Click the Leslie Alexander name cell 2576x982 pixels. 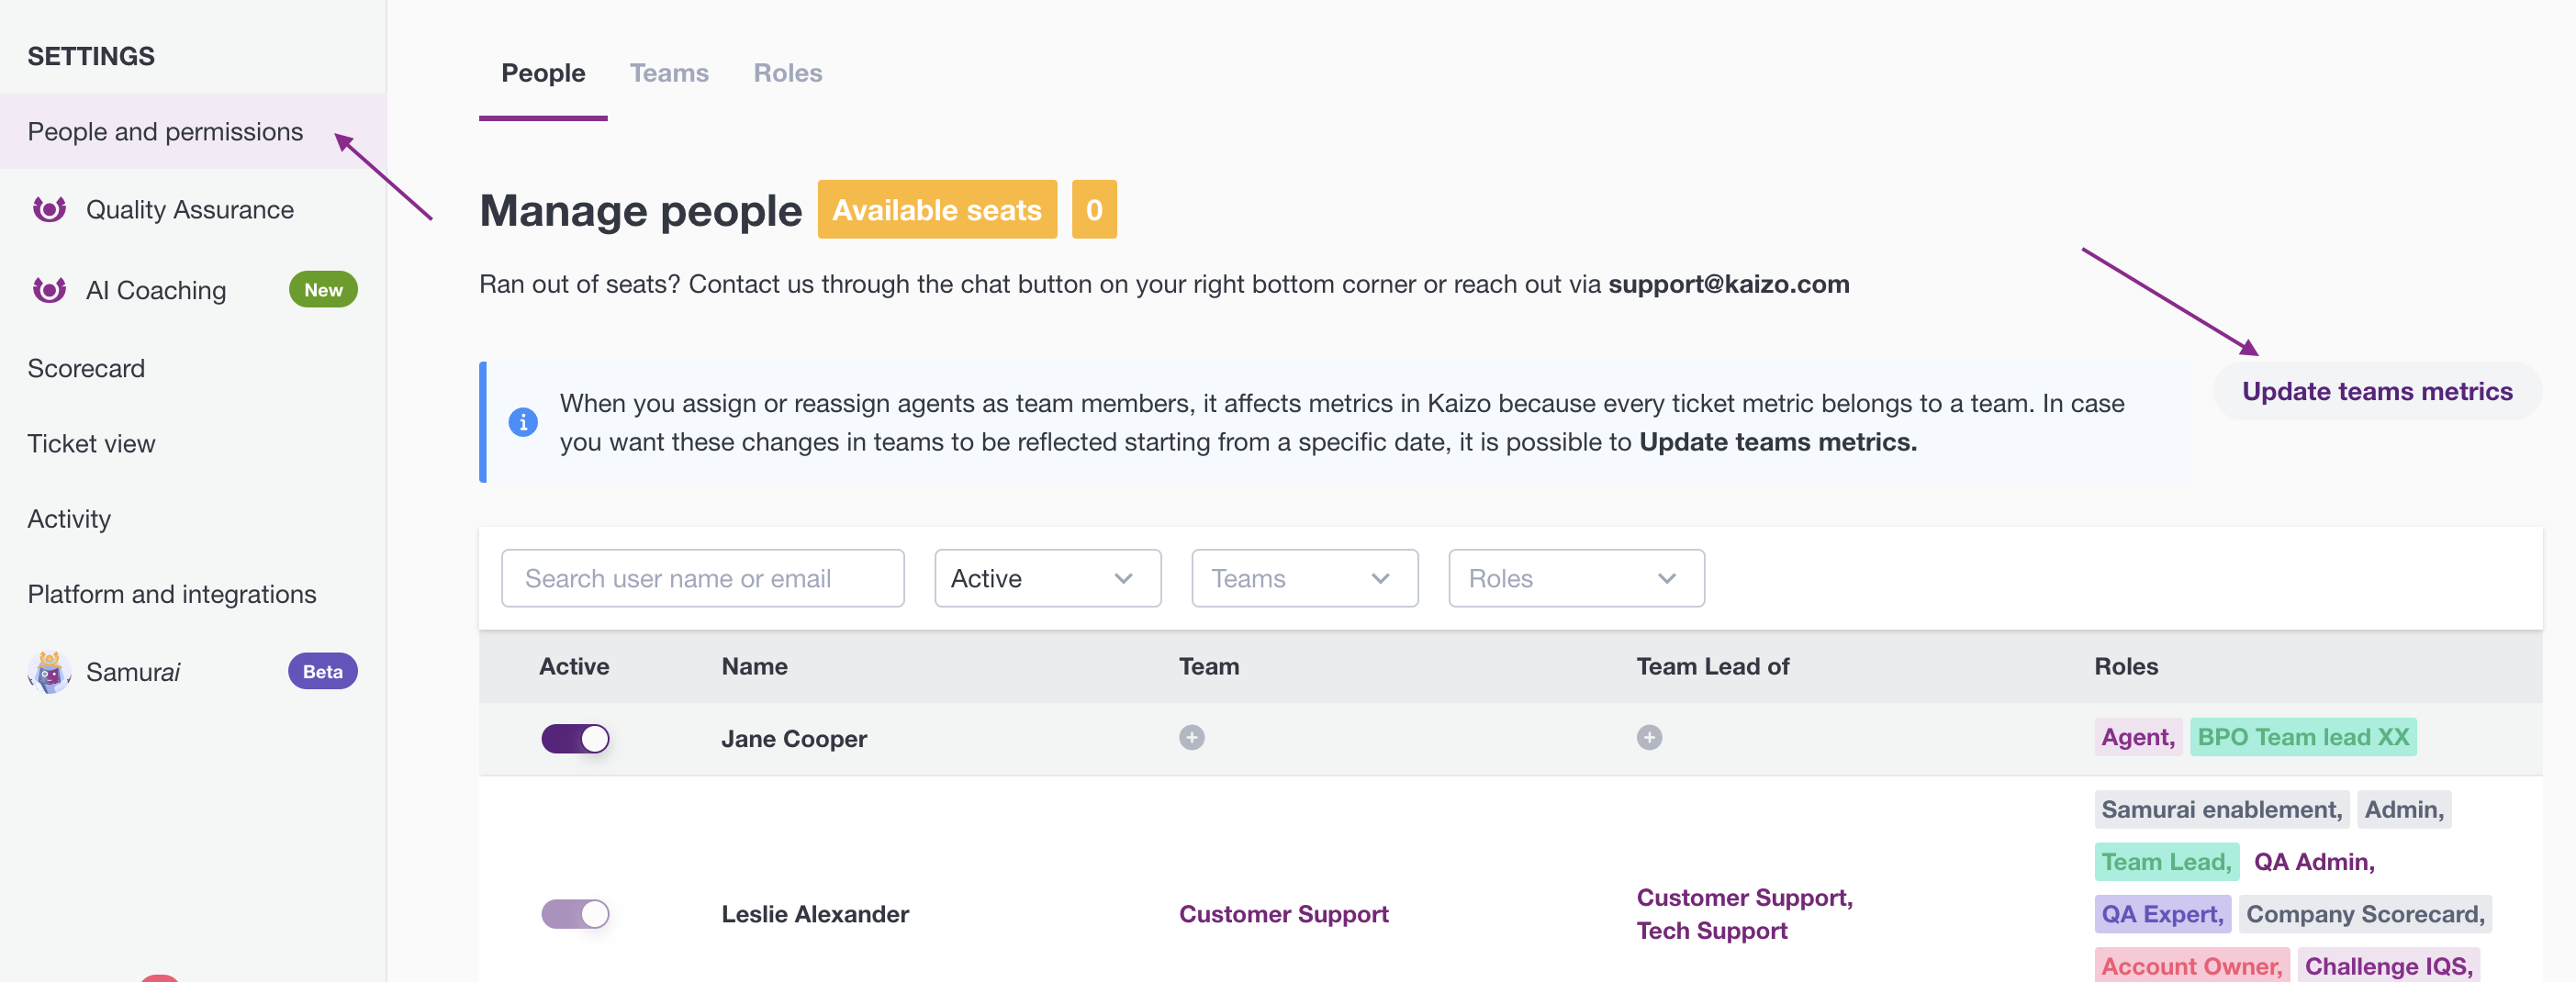point(815,914)
